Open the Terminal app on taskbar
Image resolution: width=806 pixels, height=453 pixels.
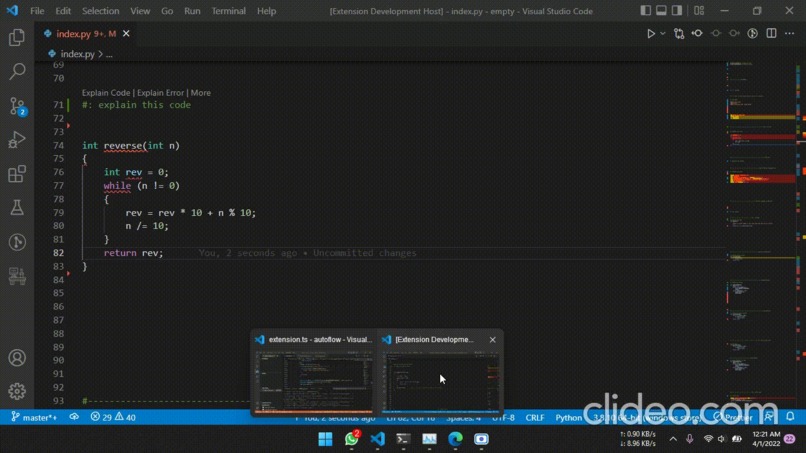coord(404,439)
